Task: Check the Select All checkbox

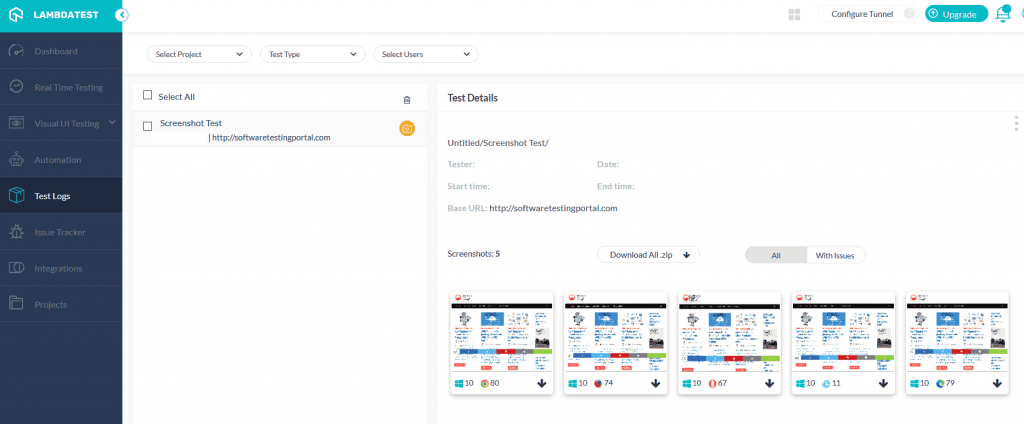Action: (148, 96)
